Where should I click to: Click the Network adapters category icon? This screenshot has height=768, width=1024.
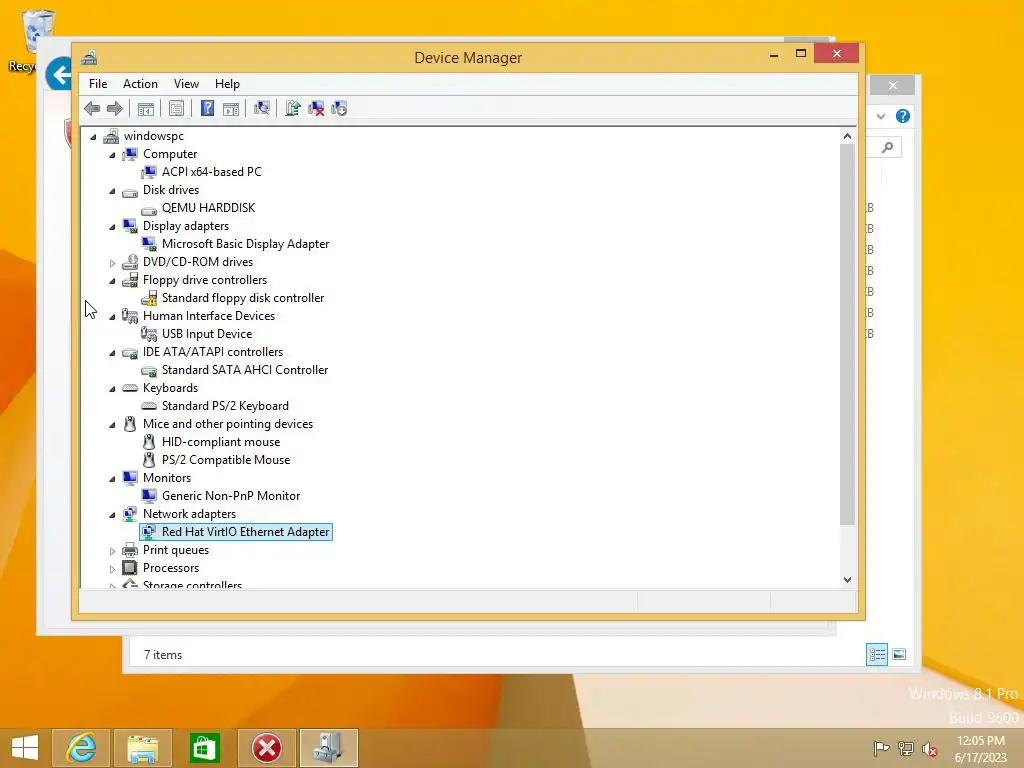coord(130,514)
